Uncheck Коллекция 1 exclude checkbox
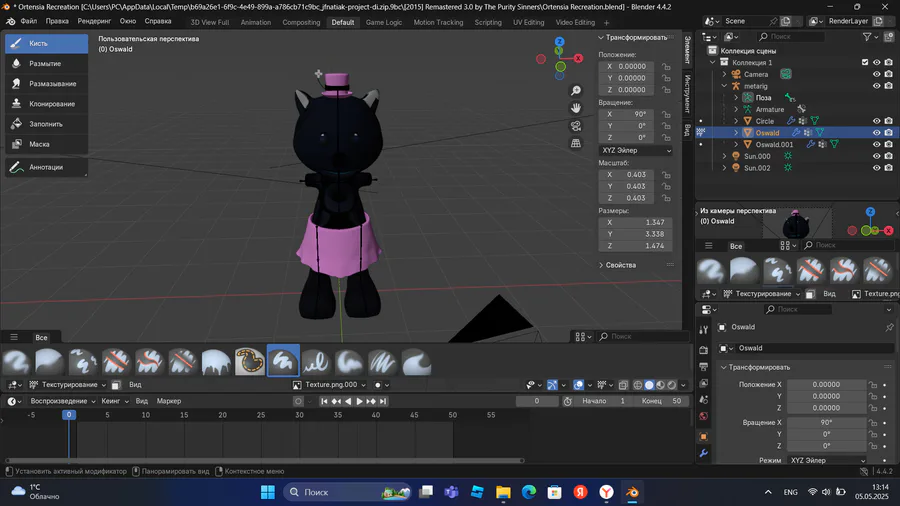Viewport: 900px width, 506px height. click(865, 63)
